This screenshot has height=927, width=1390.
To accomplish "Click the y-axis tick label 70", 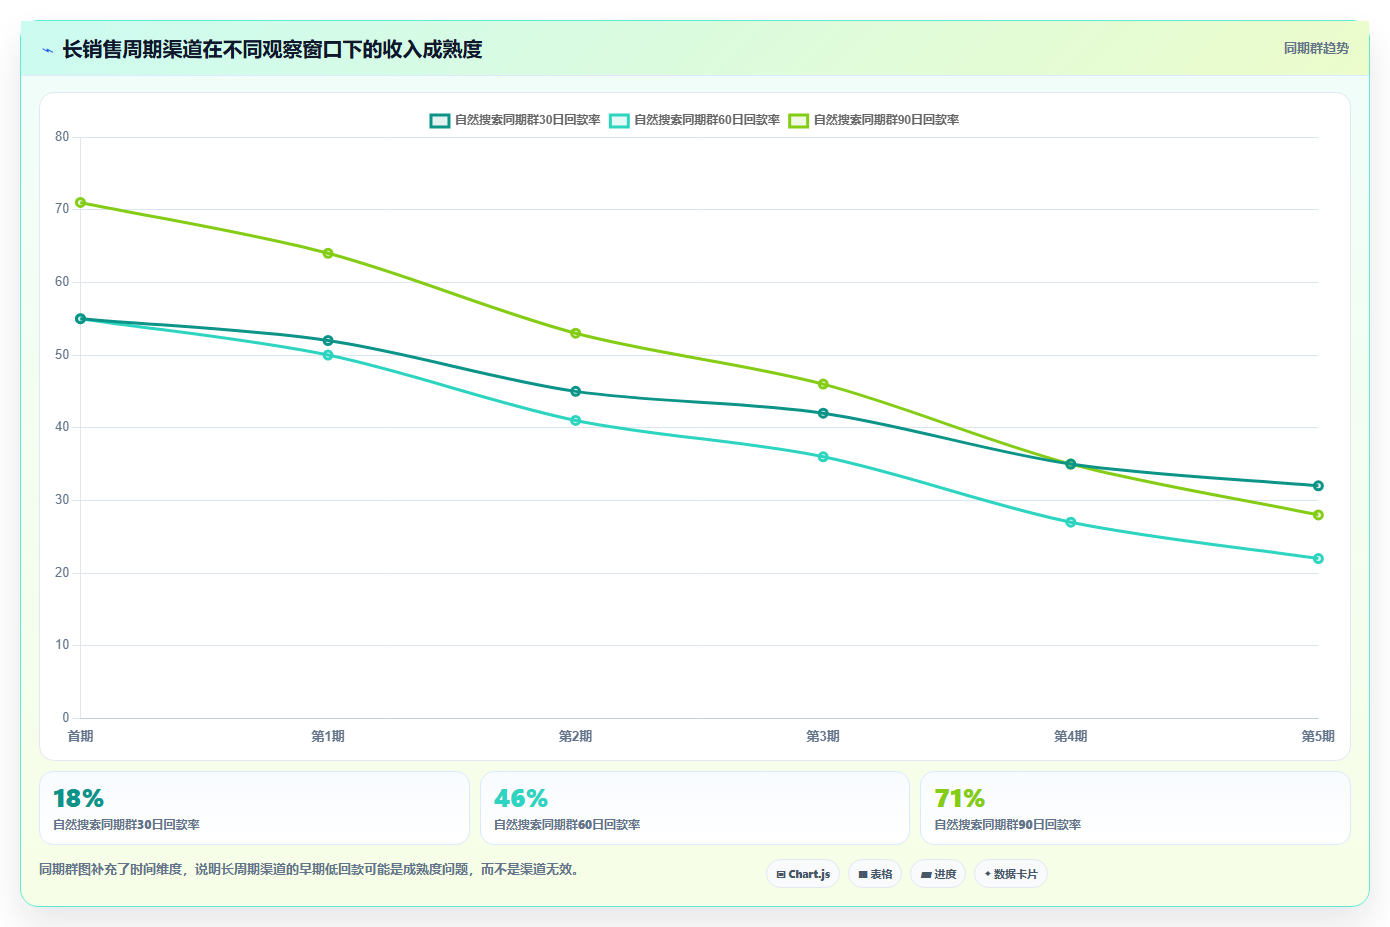I will tap(62, 209).
